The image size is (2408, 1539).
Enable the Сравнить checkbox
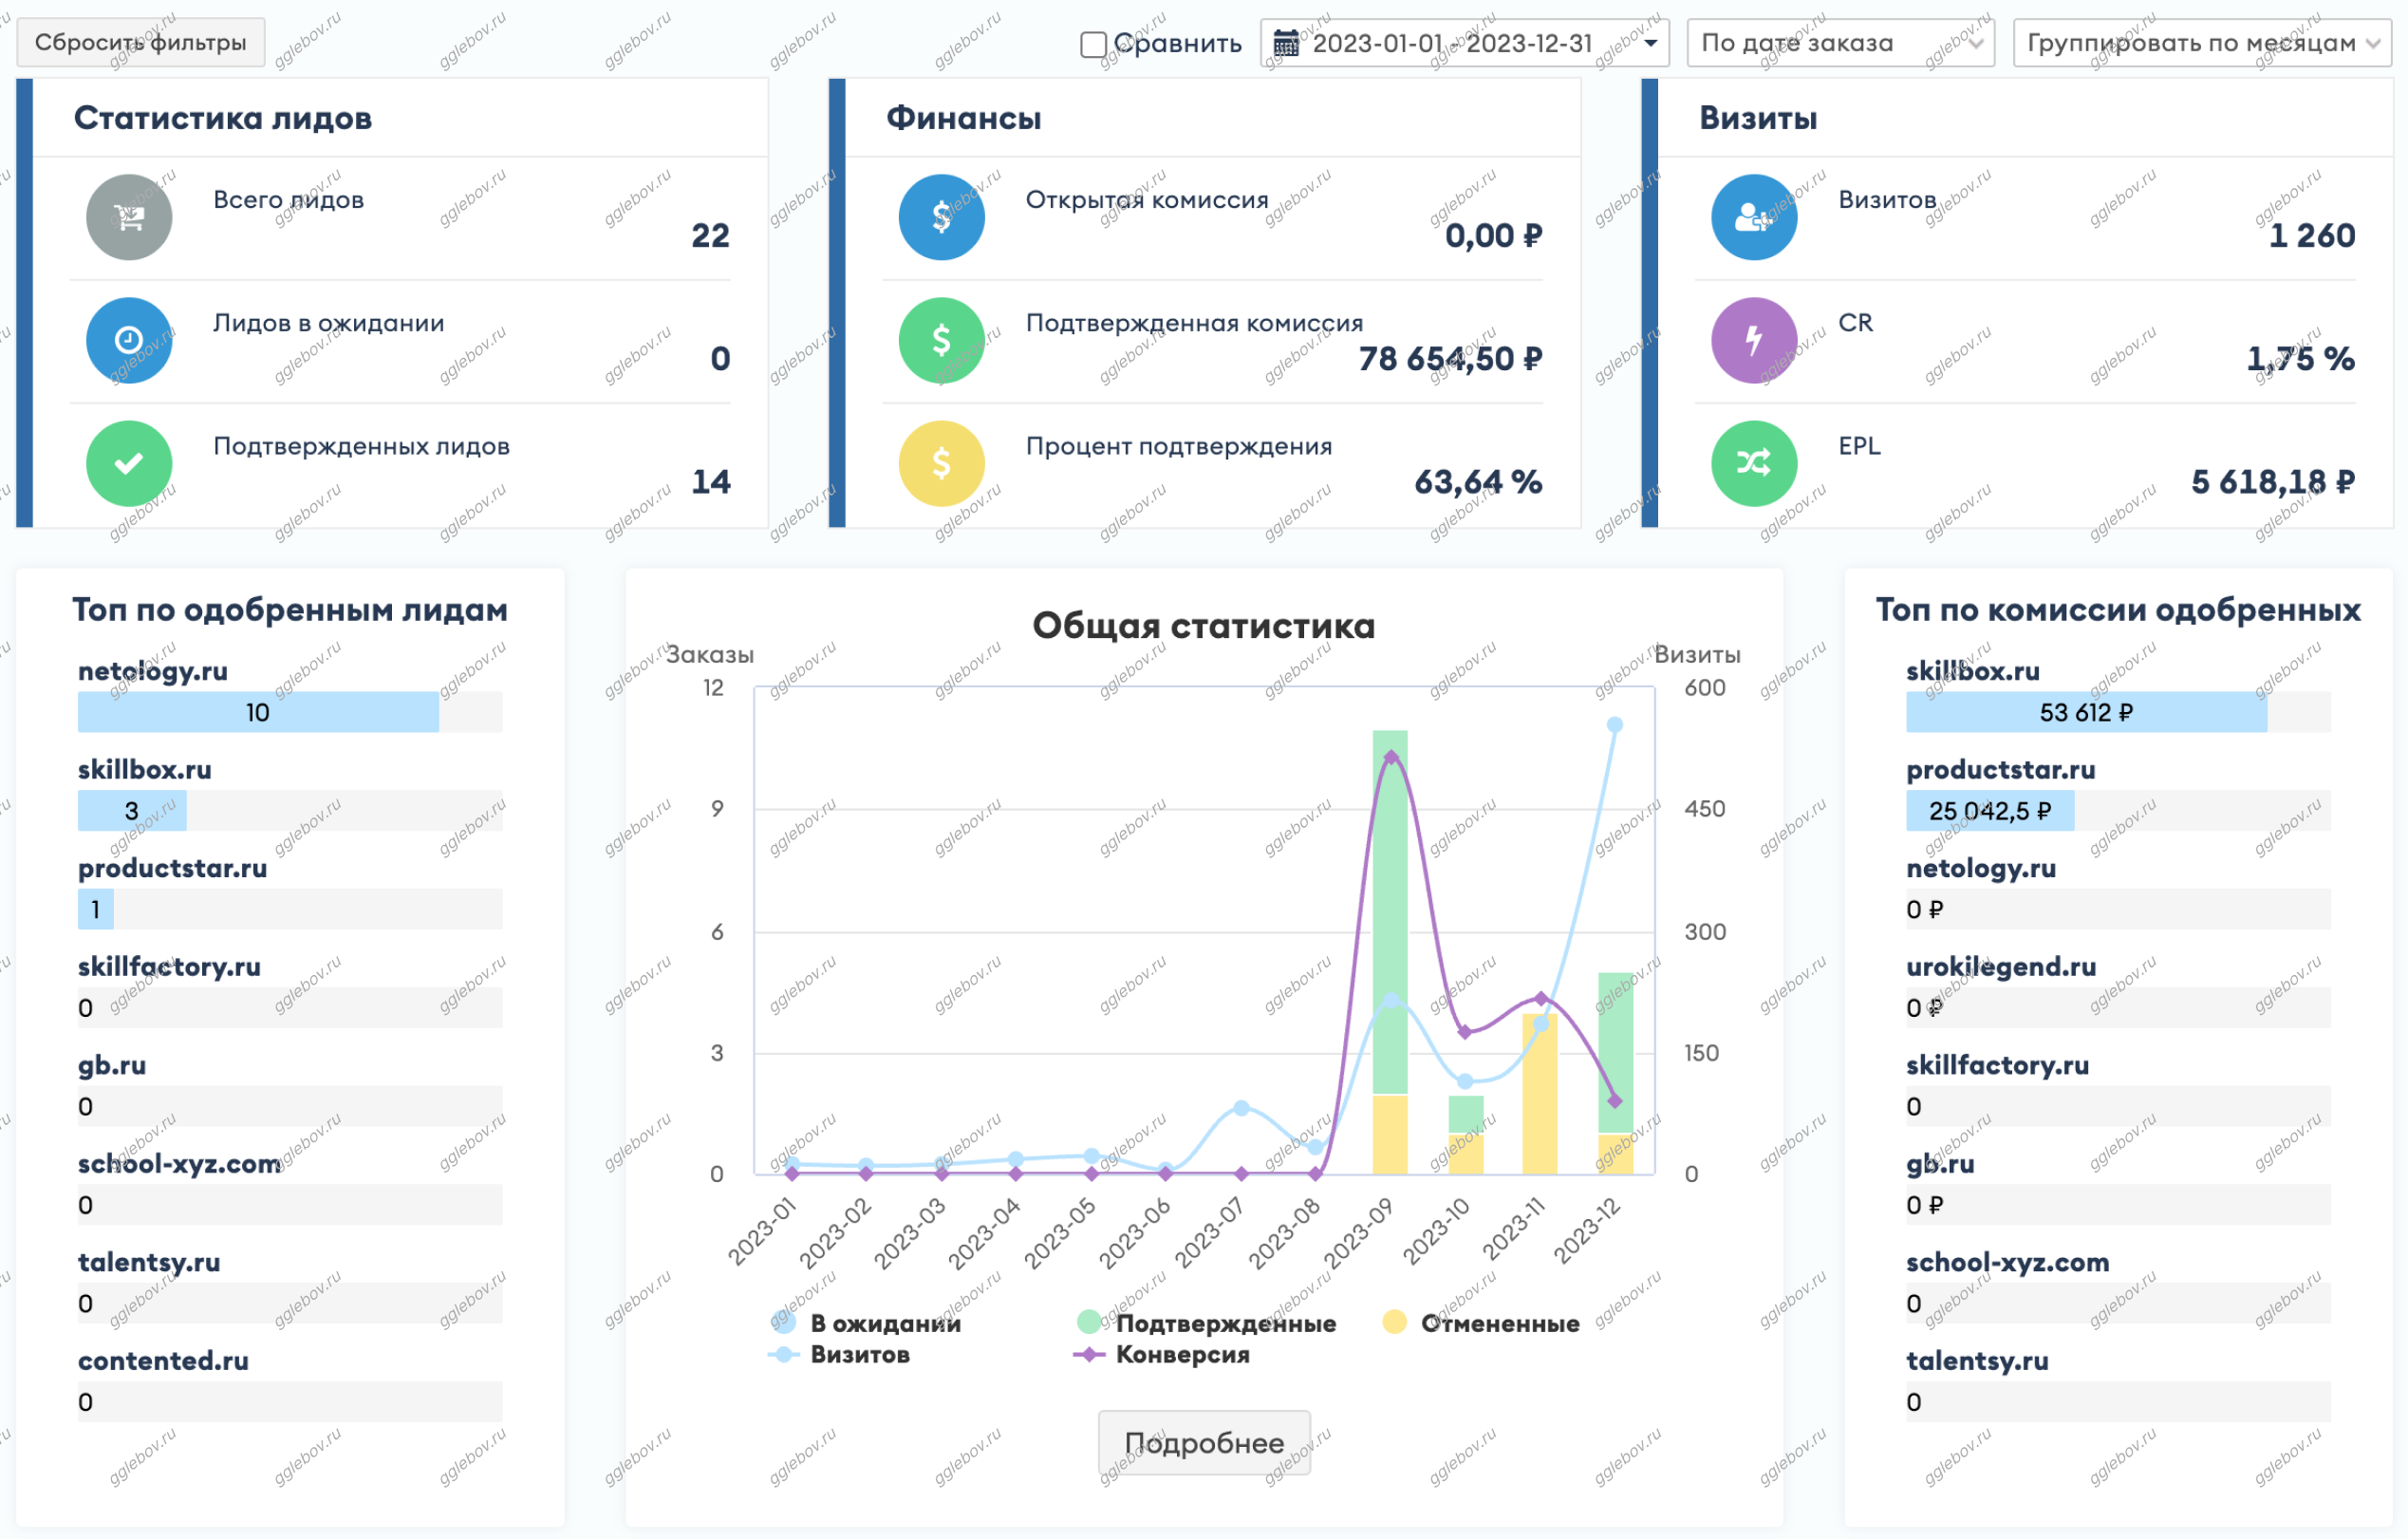point(1093,44)
